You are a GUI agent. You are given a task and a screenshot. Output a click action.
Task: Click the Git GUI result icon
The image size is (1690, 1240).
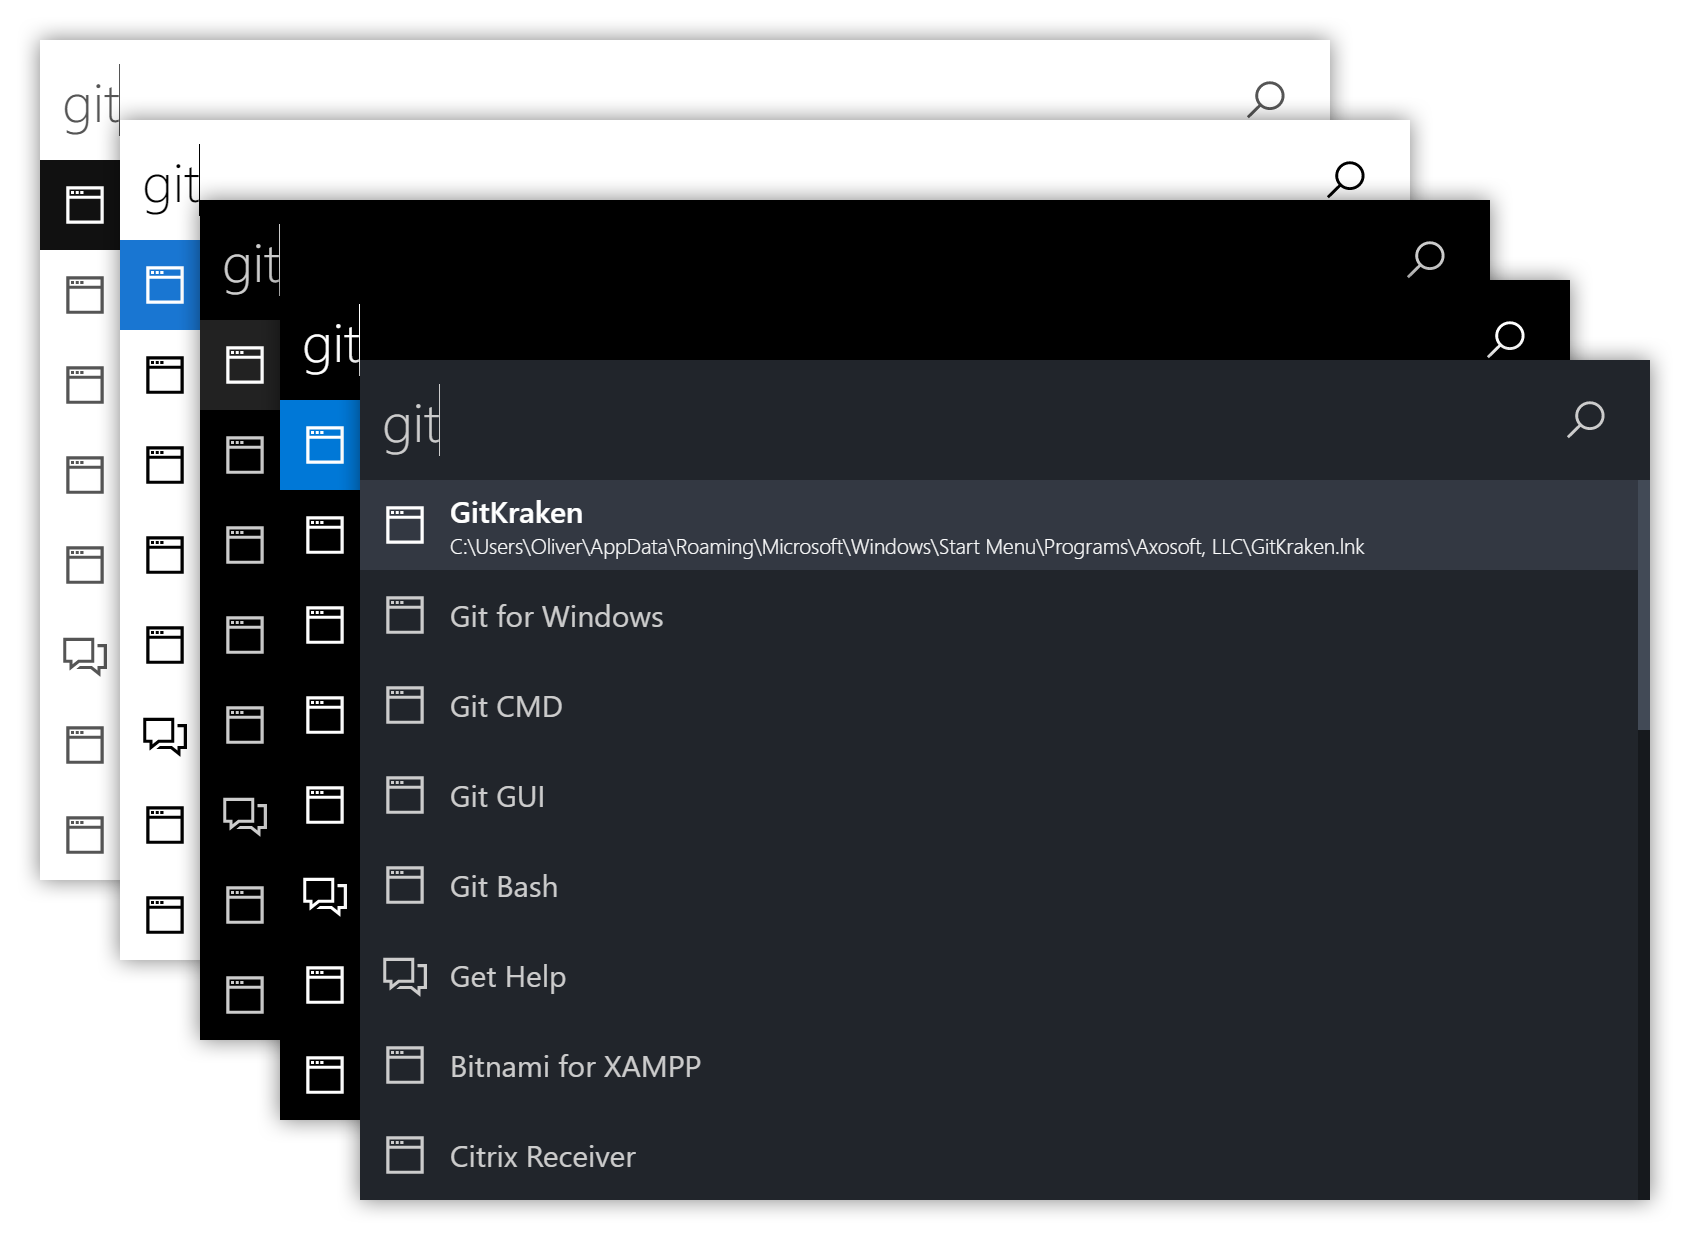pos(405,795)
